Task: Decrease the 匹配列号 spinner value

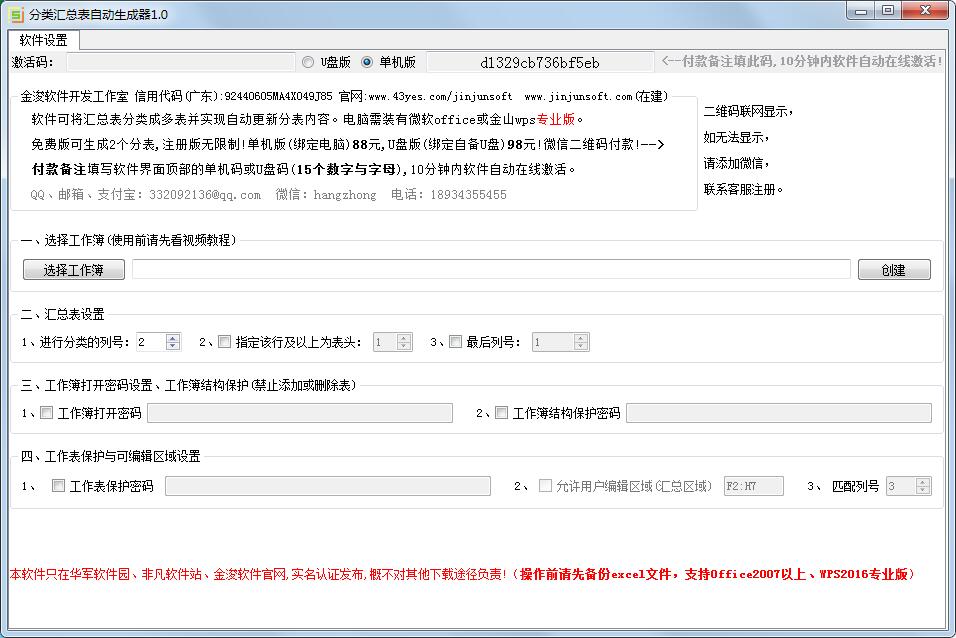Action: click(x=923, y=490)
